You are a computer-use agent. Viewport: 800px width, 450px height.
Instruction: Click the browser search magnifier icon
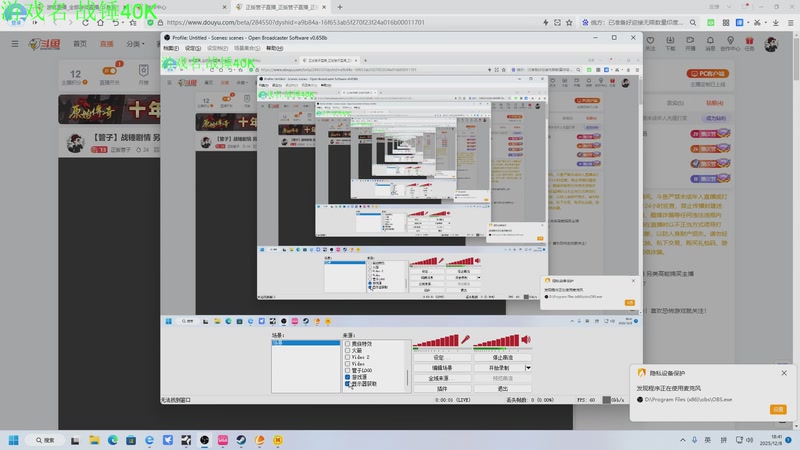[693, 22]
